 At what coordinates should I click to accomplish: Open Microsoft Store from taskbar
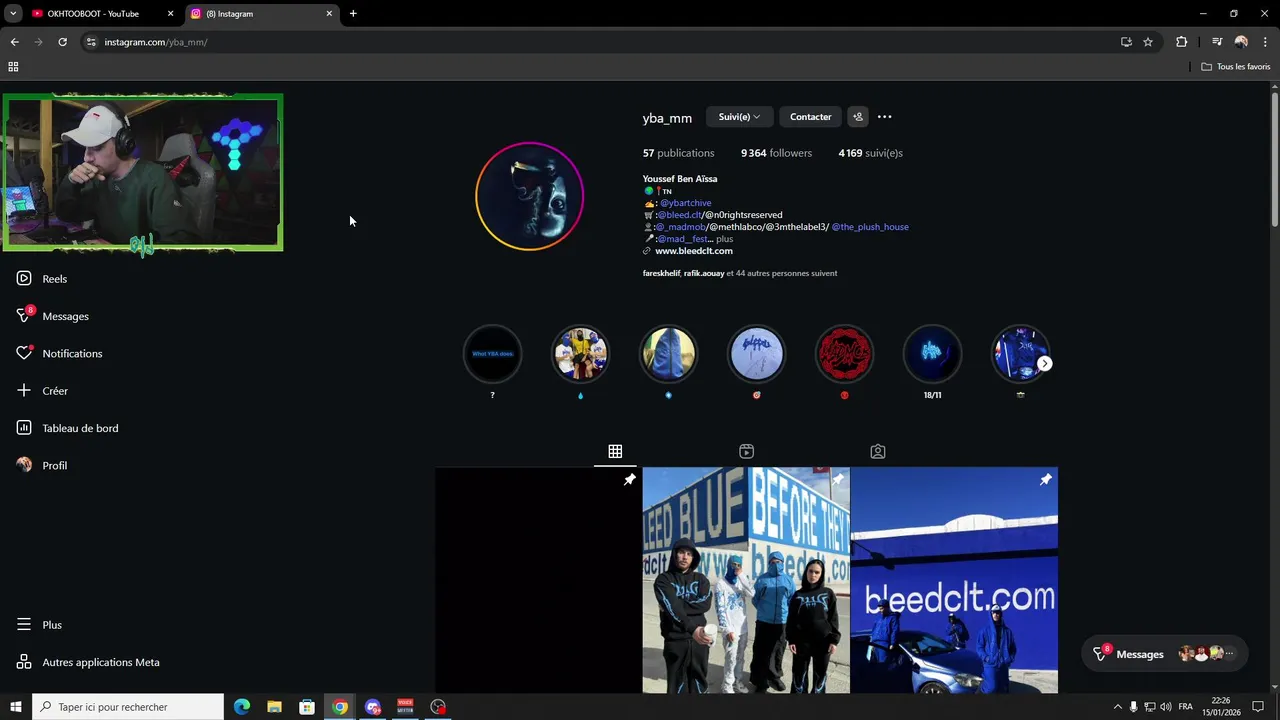click(x=307, y=707)
